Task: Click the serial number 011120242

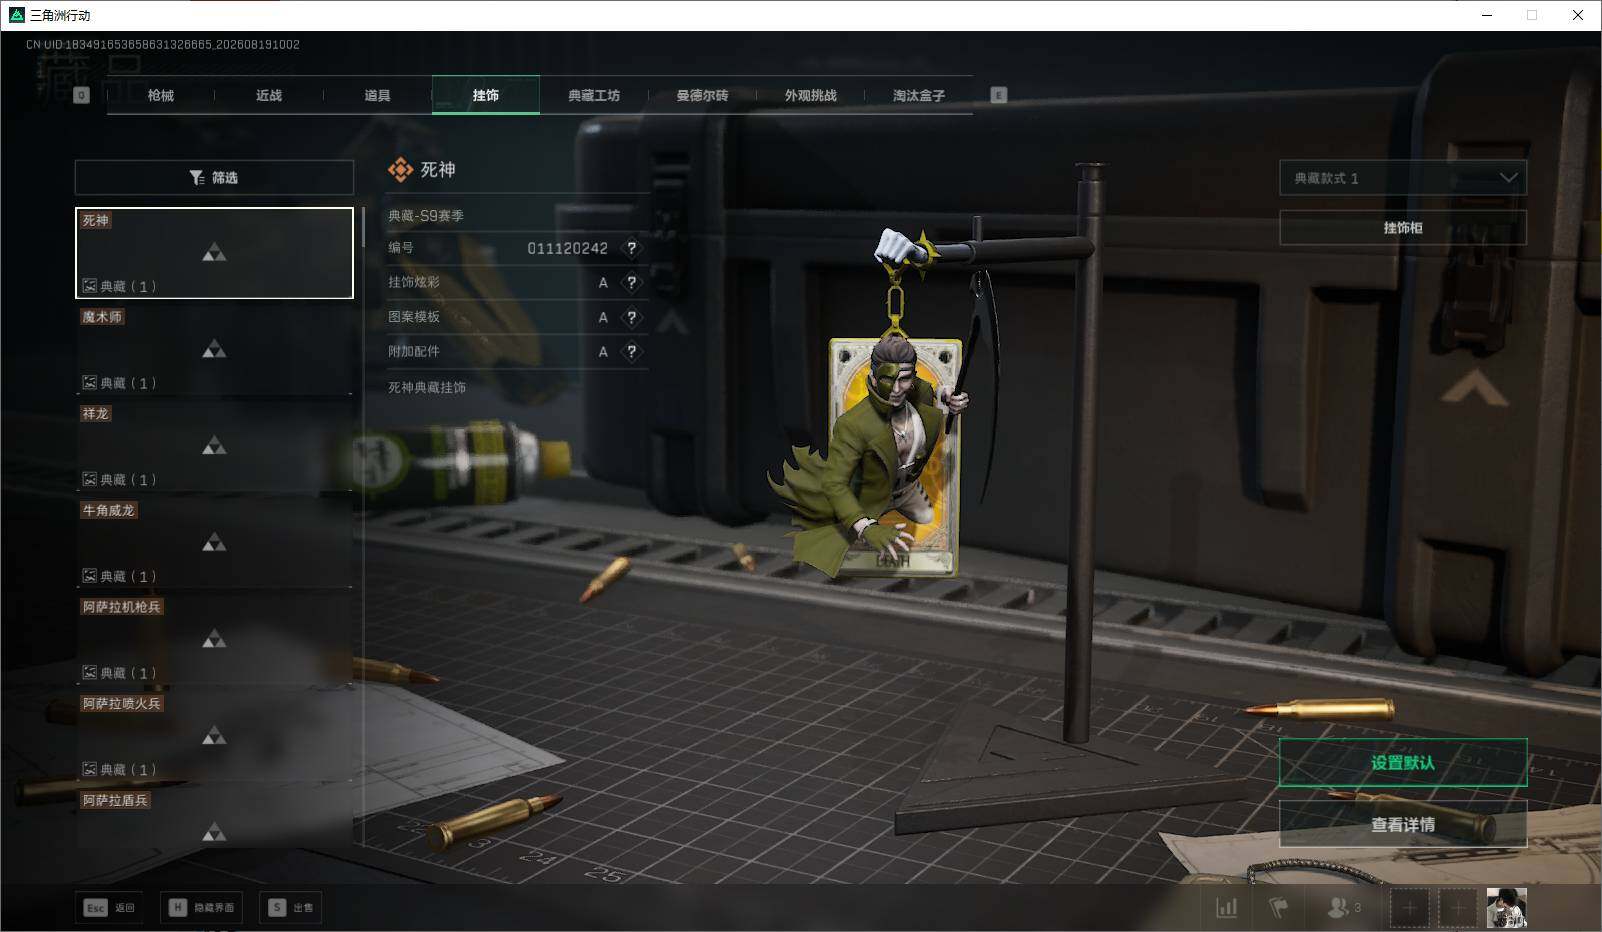Action: point(567,248)
